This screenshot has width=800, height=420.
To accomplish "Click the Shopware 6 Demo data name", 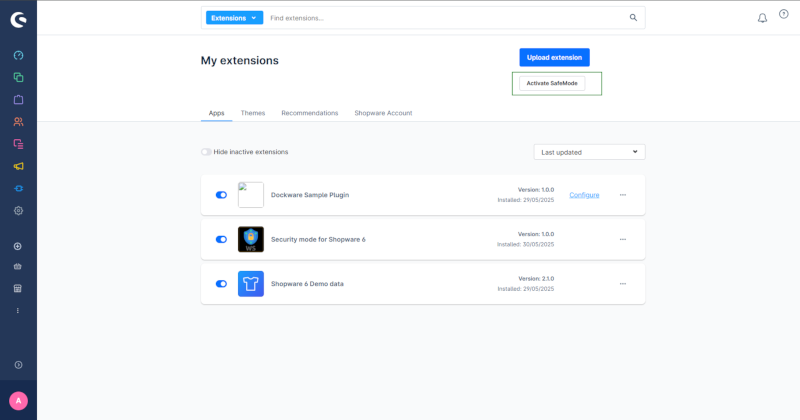I will coord(307,284).
